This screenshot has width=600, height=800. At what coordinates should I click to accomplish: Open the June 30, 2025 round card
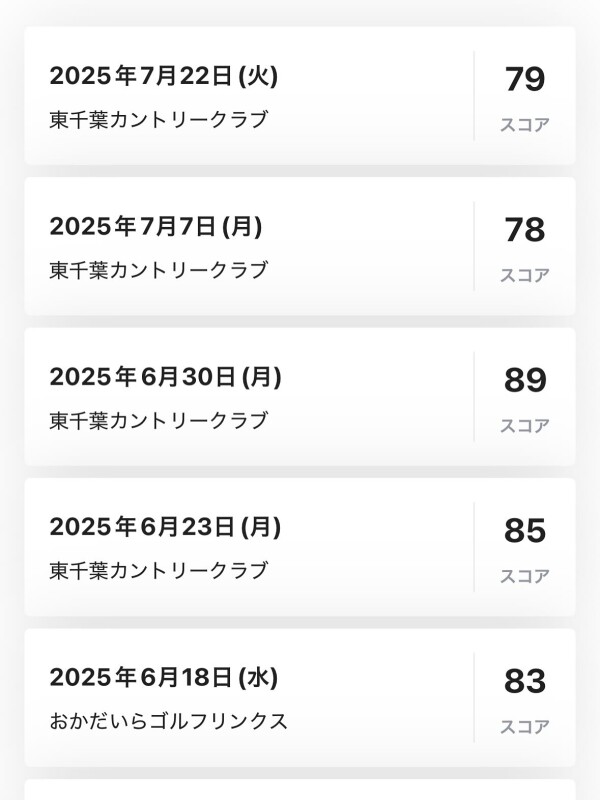pos(300,396)
